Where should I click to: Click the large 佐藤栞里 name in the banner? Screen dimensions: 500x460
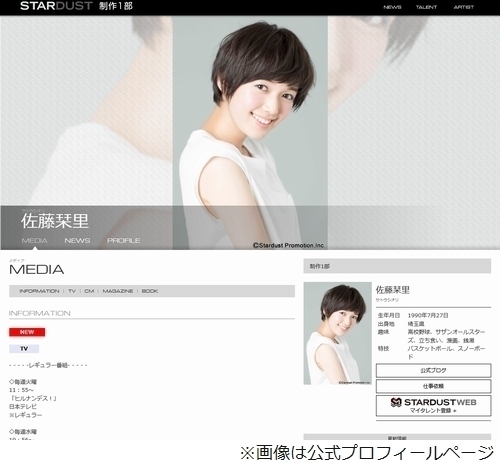click(55, 221)
